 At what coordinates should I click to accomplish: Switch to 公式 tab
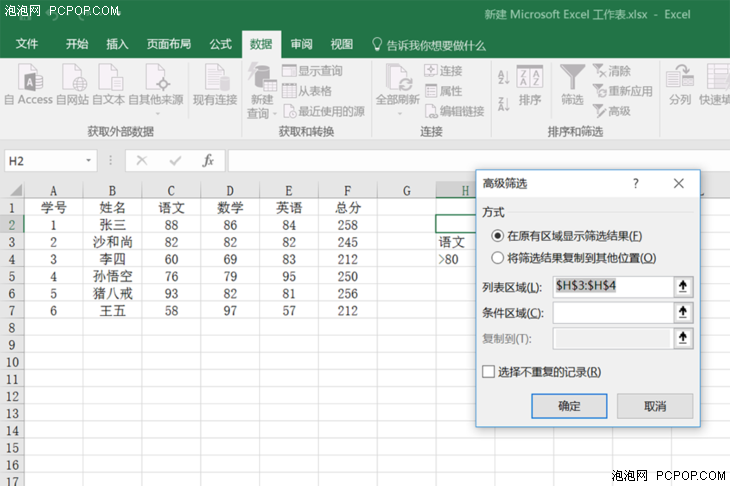pos(220,44)
